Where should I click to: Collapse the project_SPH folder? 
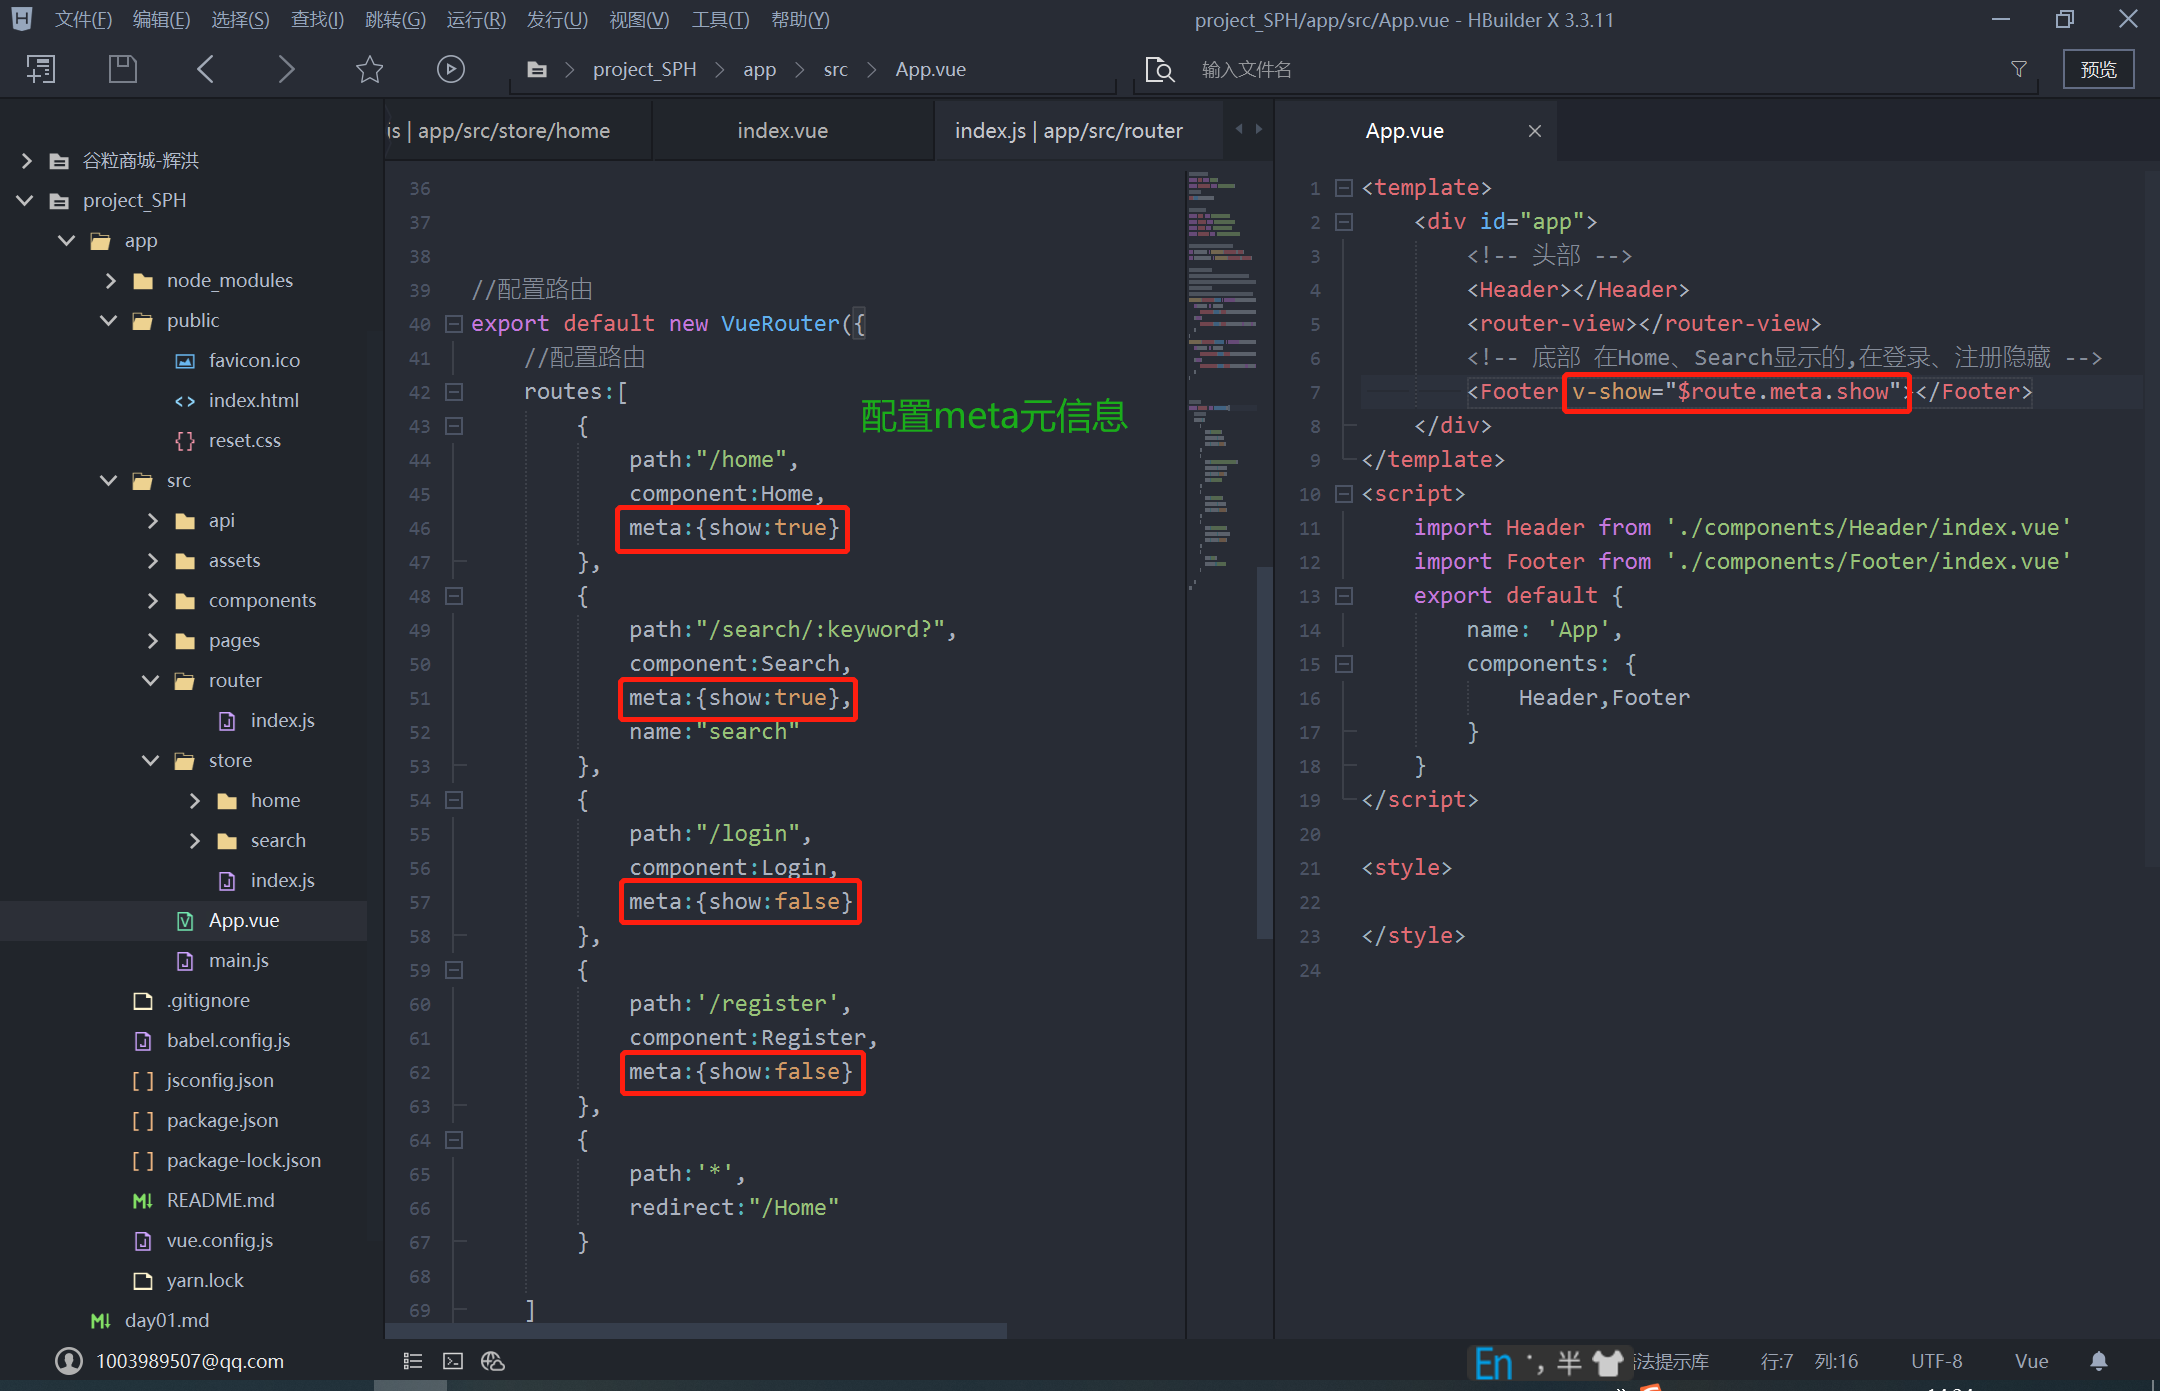click(25, 200)
